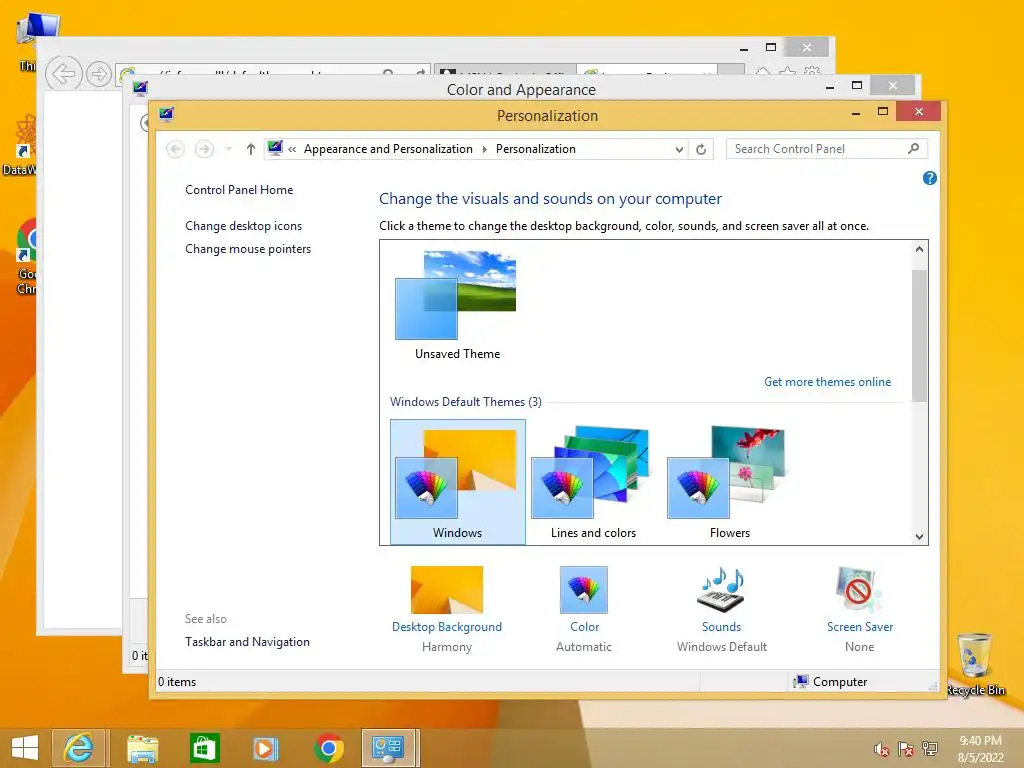Viewport: 1024px width, 768px height.
Task: Click the clock and date in taskbar
Action: point(980,749)
